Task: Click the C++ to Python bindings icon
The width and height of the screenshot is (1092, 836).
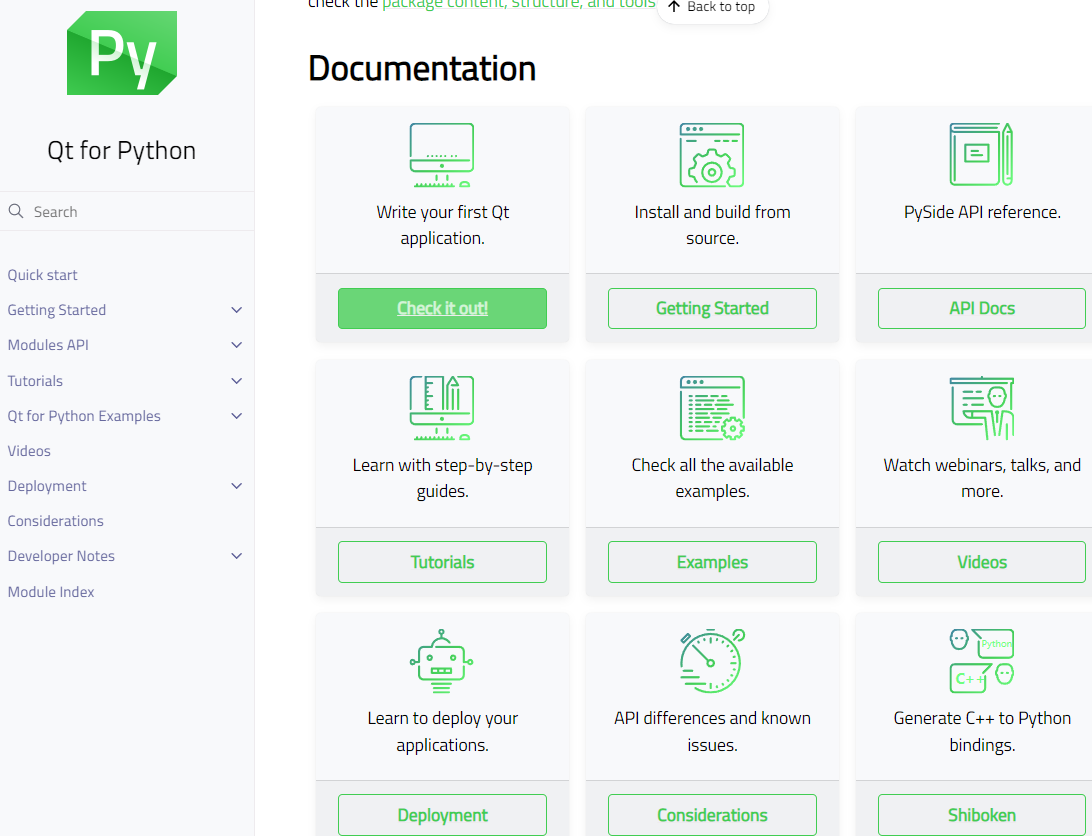Action: [981, 661]
